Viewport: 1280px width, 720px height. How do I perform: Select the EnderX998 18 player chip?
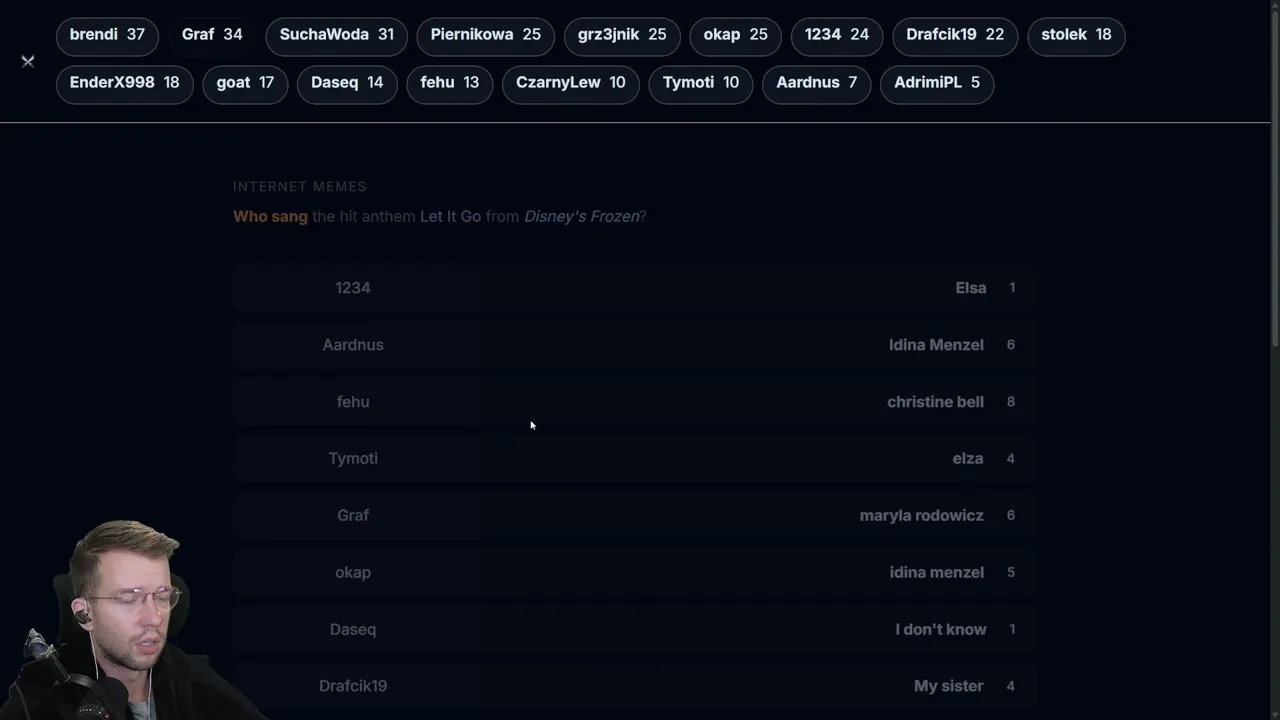click(124, 83)
